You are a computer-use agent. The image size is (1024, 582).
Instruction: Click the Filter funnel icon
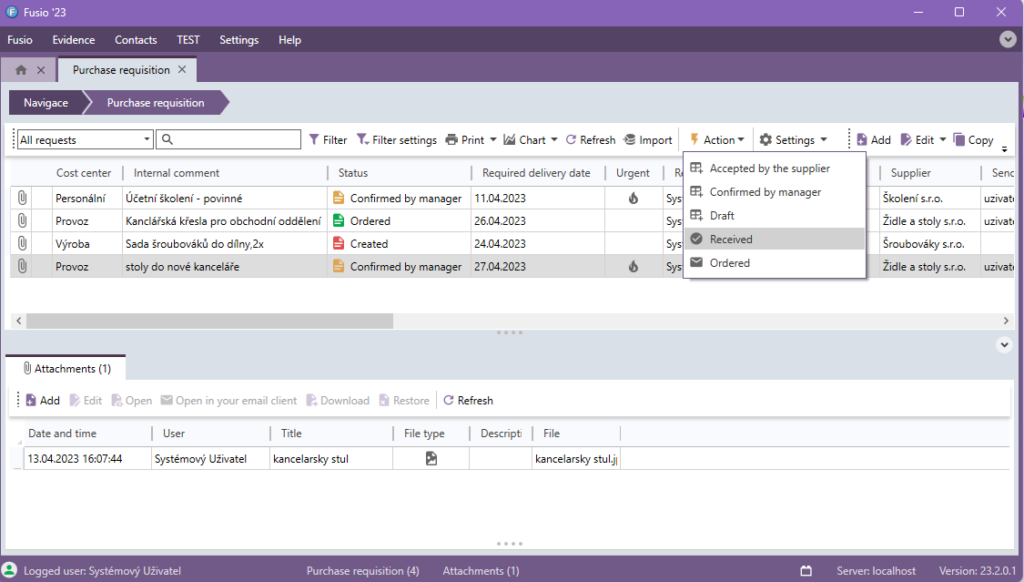314,140
